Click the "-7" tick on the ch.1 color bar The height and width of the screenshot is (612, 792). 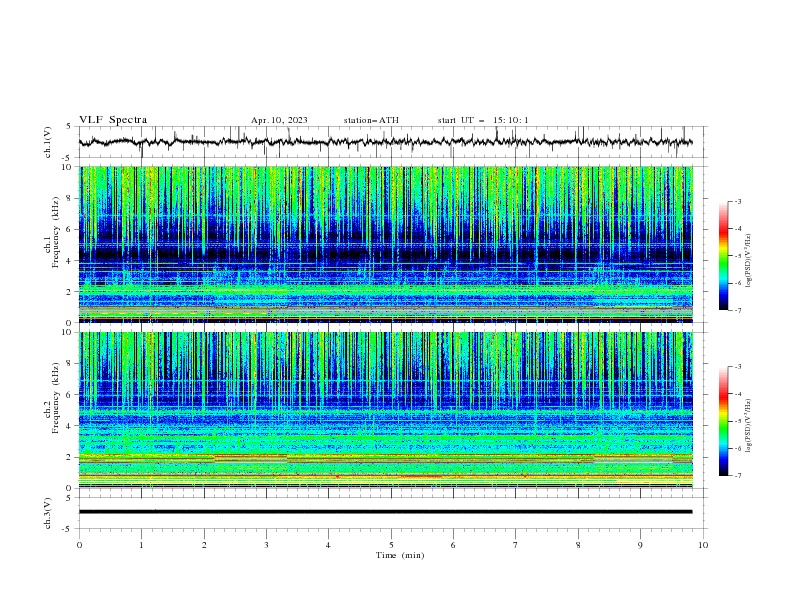point(737,310)
